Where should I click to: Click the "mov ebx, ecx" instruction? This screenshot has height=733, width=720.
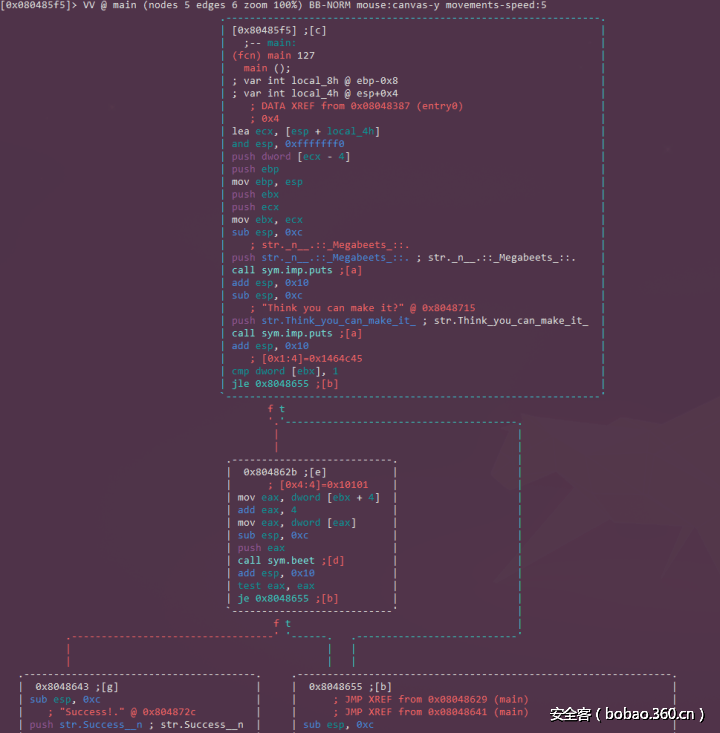click(x=267, y=220)
